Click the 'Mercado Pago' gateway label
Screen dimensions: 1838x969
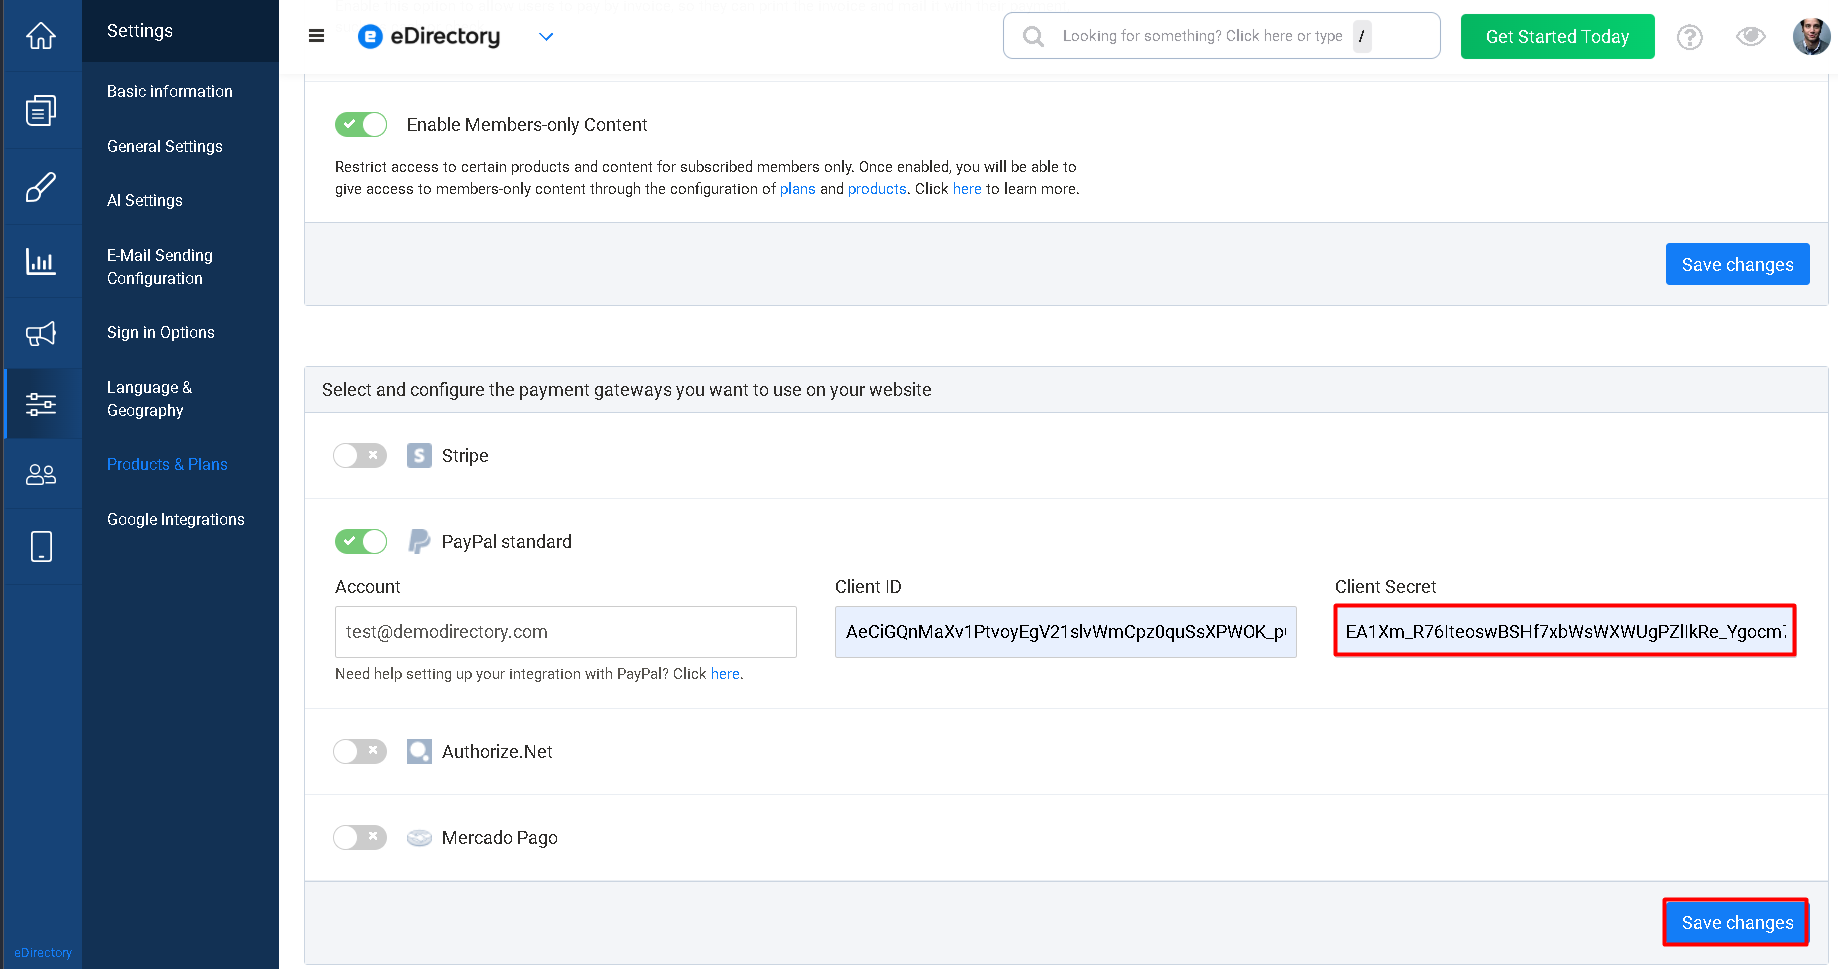tap(500, 838)
